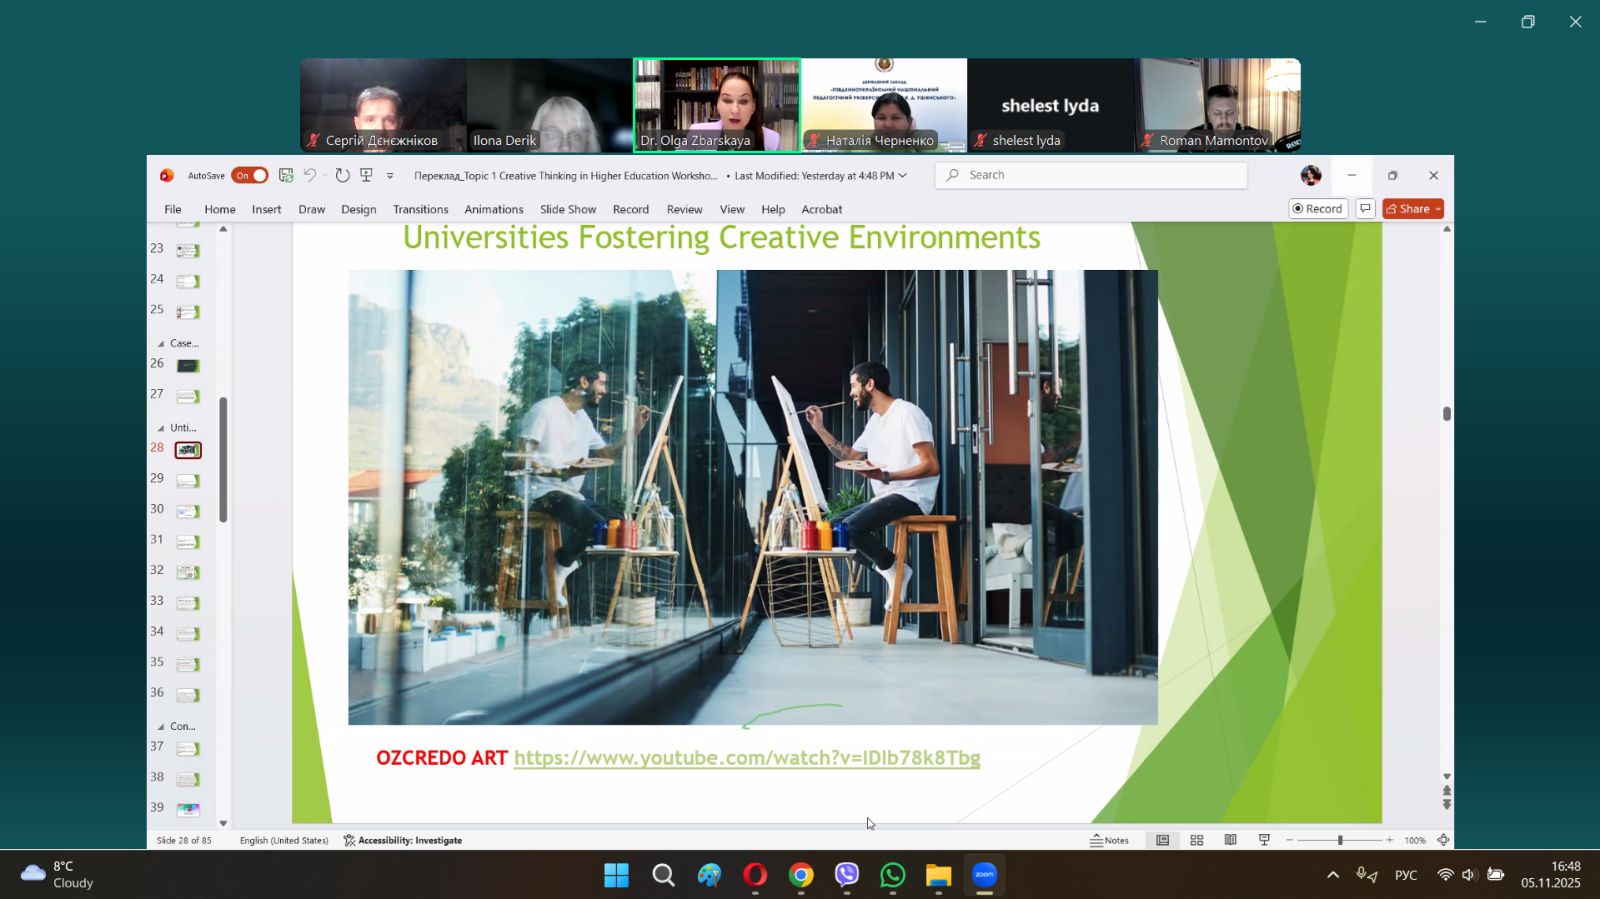Collapse the 'Case...' section in slide panel

161,344
